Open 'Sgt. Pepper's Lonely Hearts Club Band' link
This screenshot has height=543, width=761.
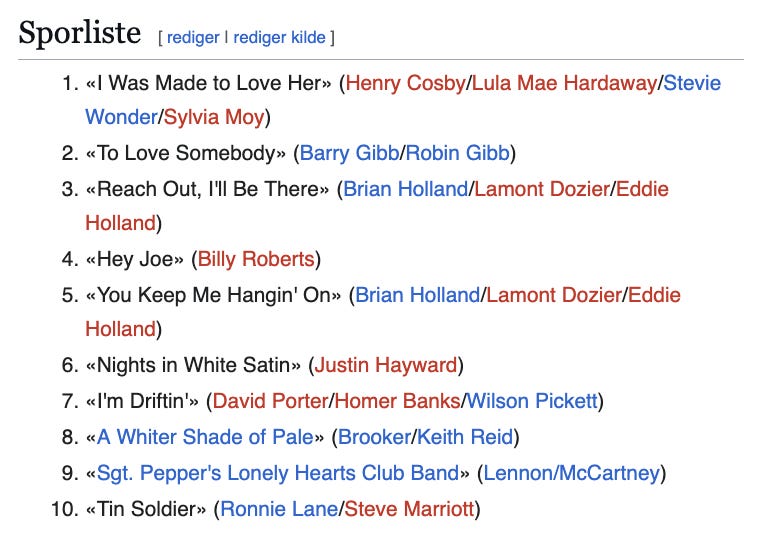click(x=278, y=473)
